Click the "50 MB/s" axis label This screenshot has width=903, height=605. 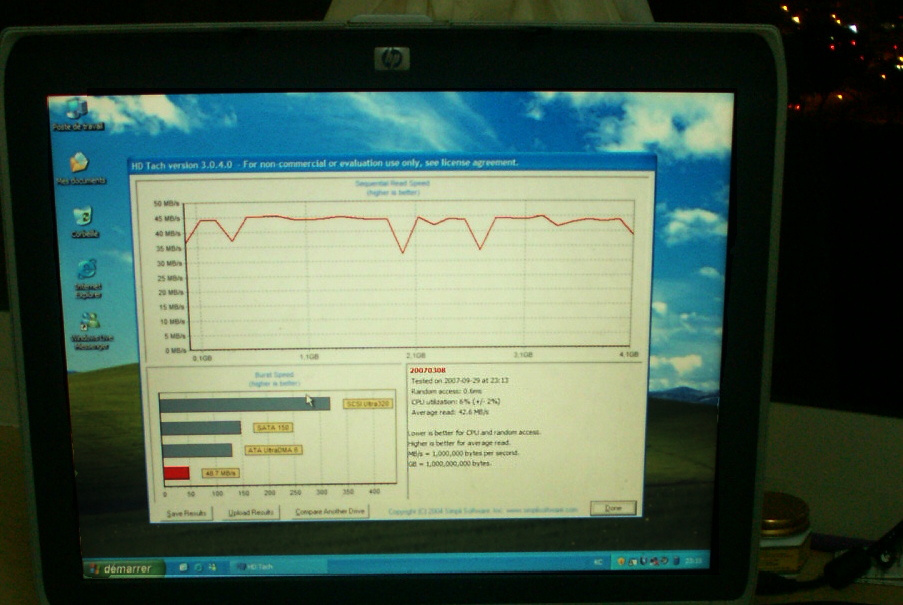pyautogui.click(x=166, y=204)
